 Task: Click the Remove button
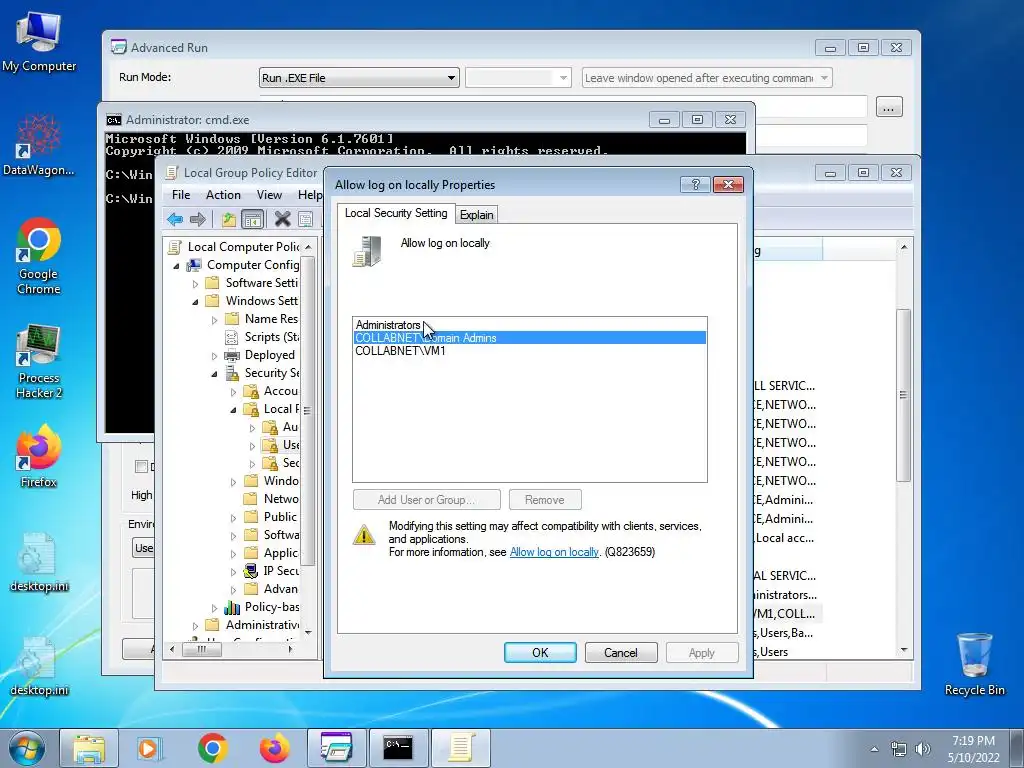[x=545, y=500]
